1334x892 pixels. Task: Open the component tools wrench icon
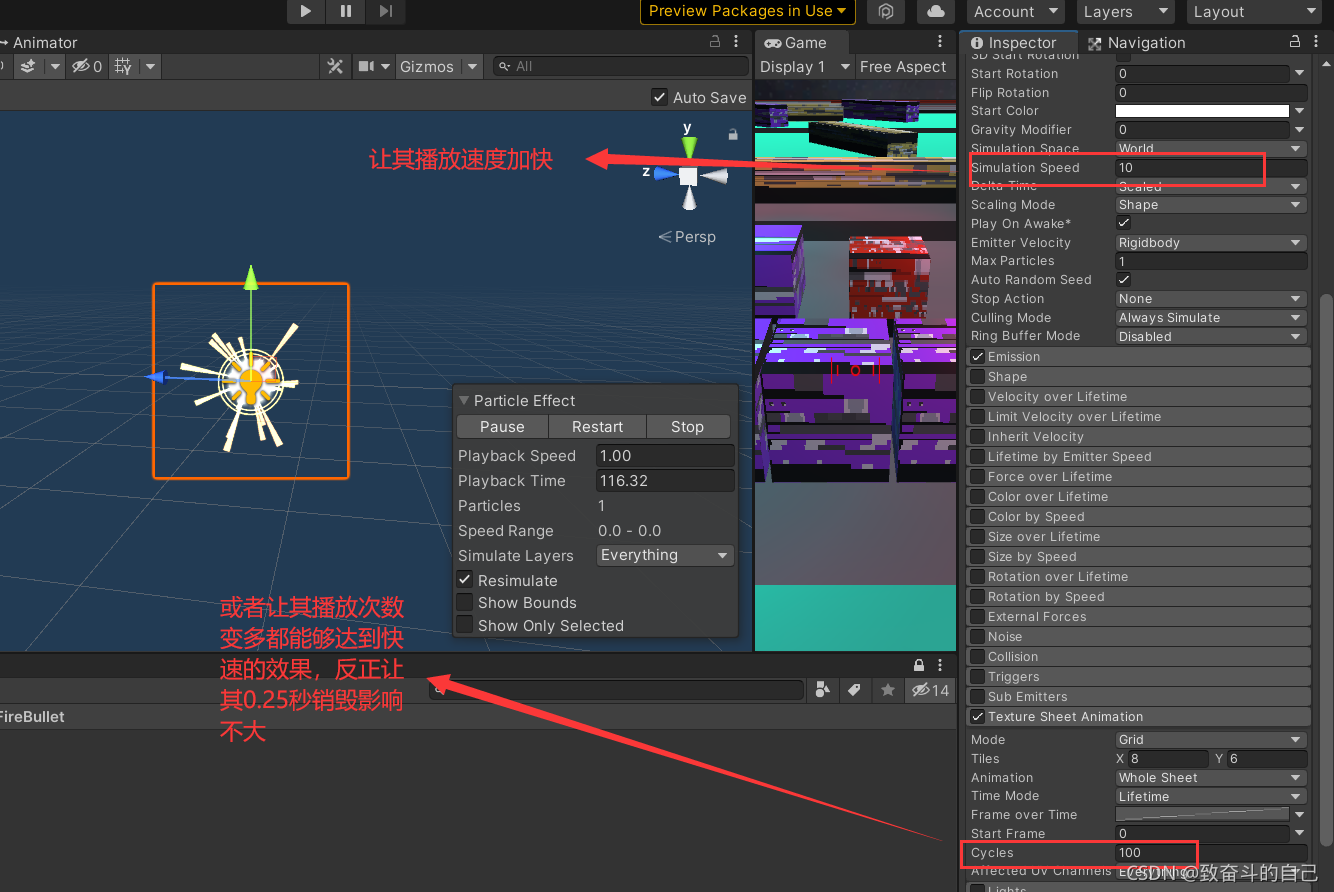click(x=336, y=66)
